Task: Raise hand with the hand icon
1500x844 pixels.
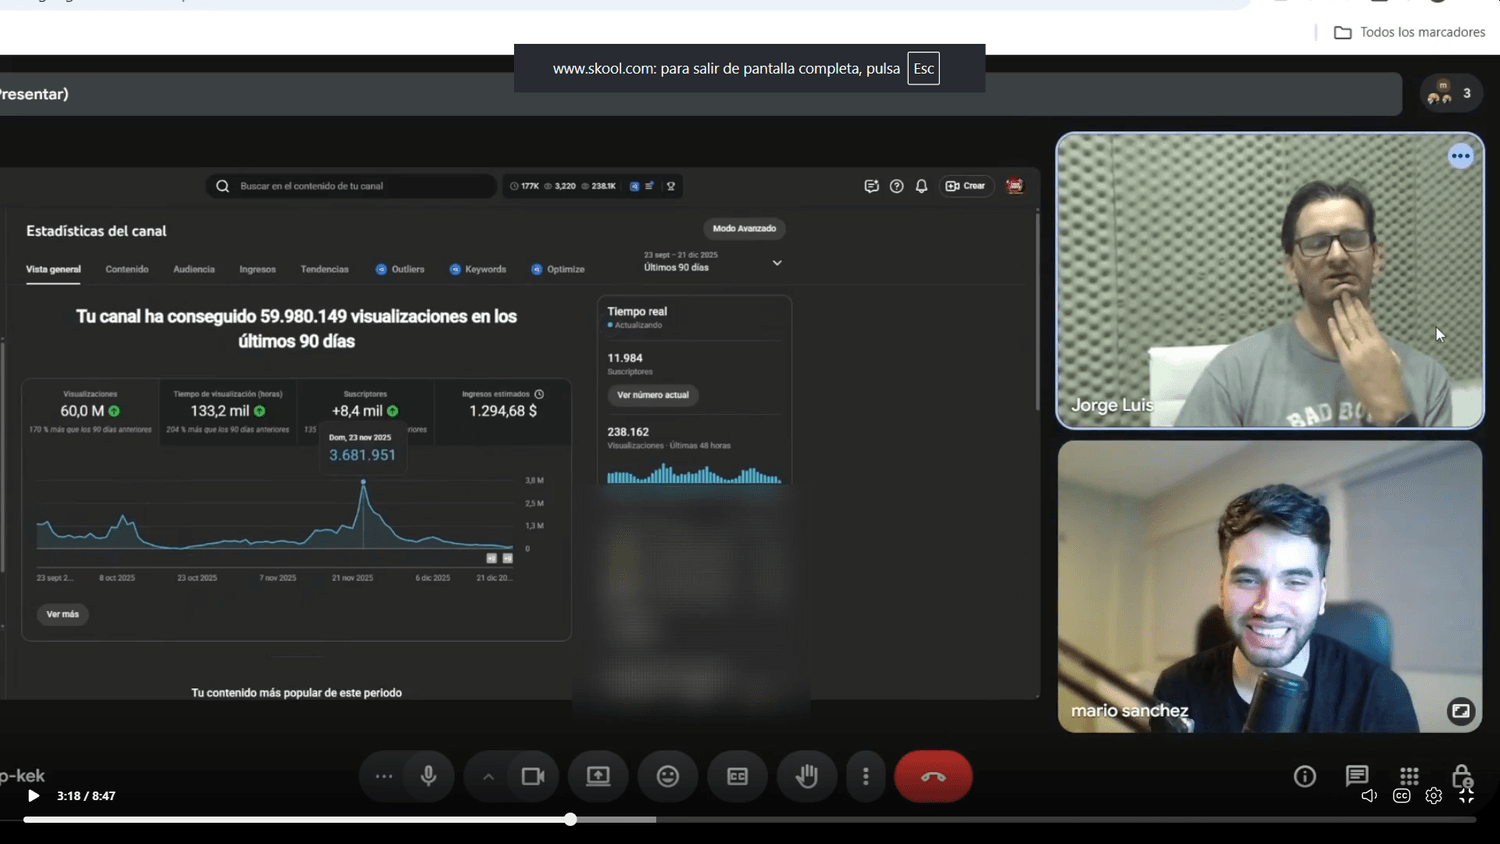Action: [x=807, y=776]
